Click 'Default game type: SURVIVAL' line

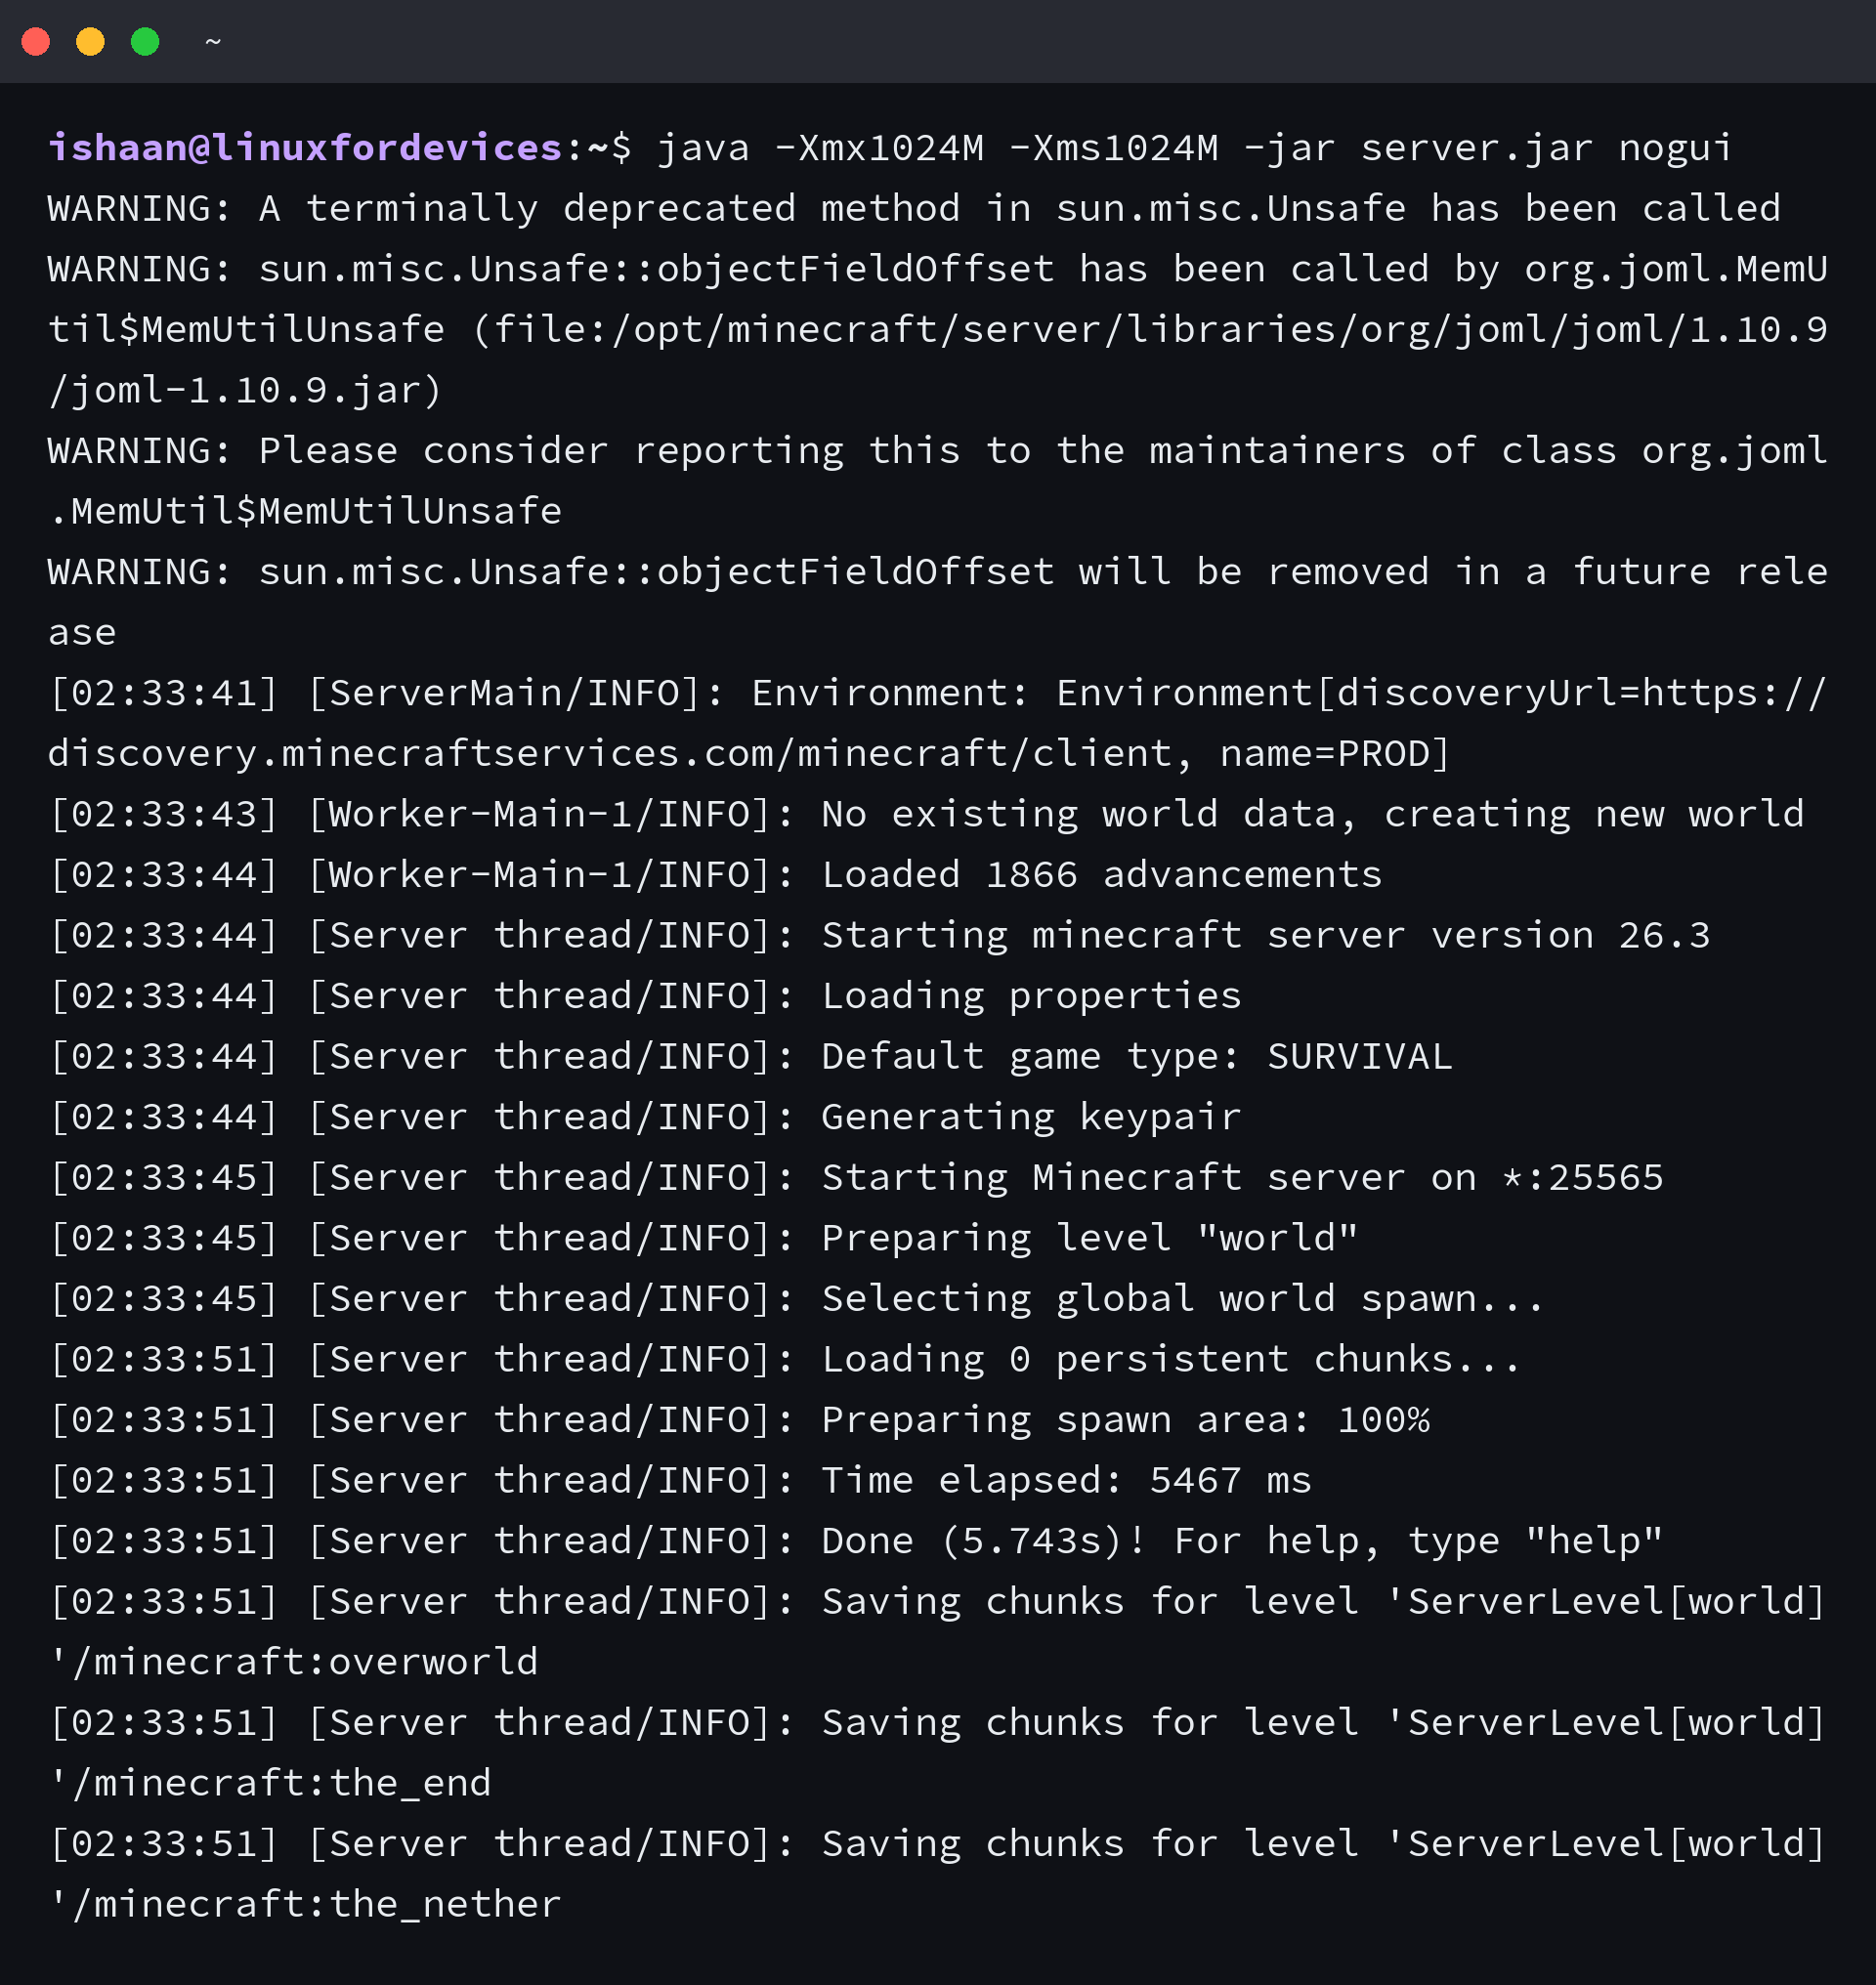(x=750, y=1056)
